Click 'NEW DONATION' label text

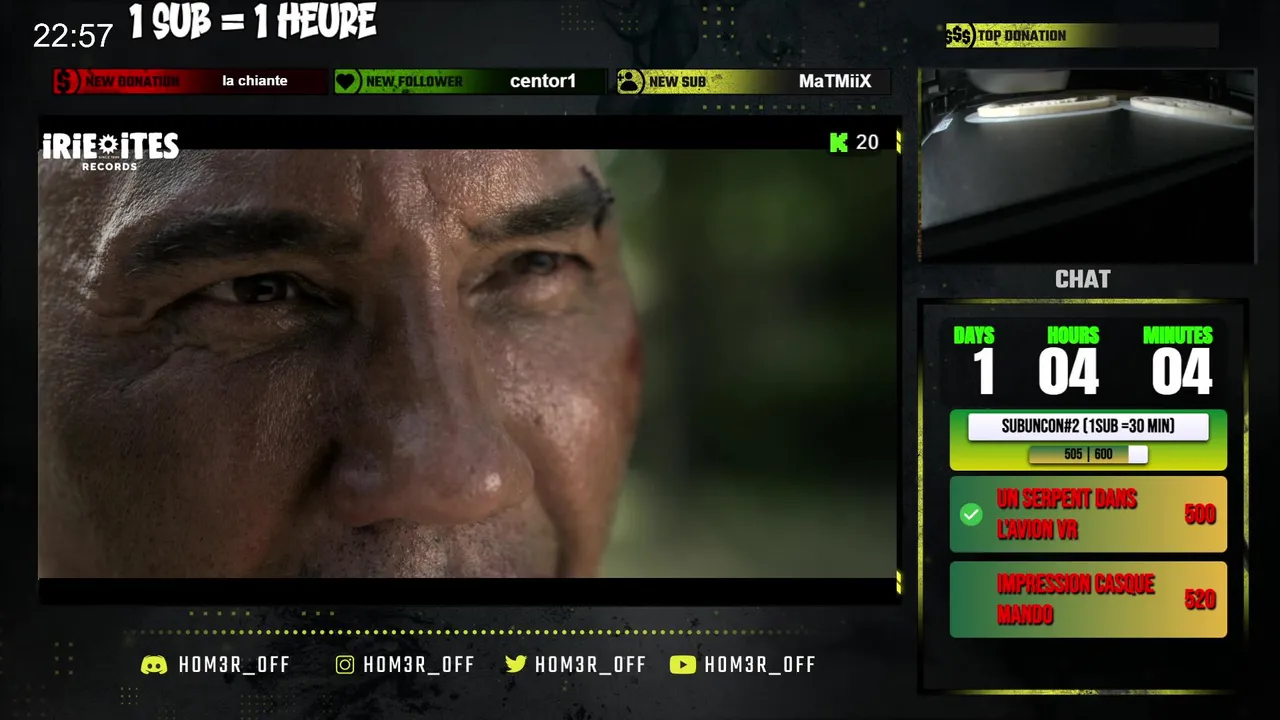133,82
